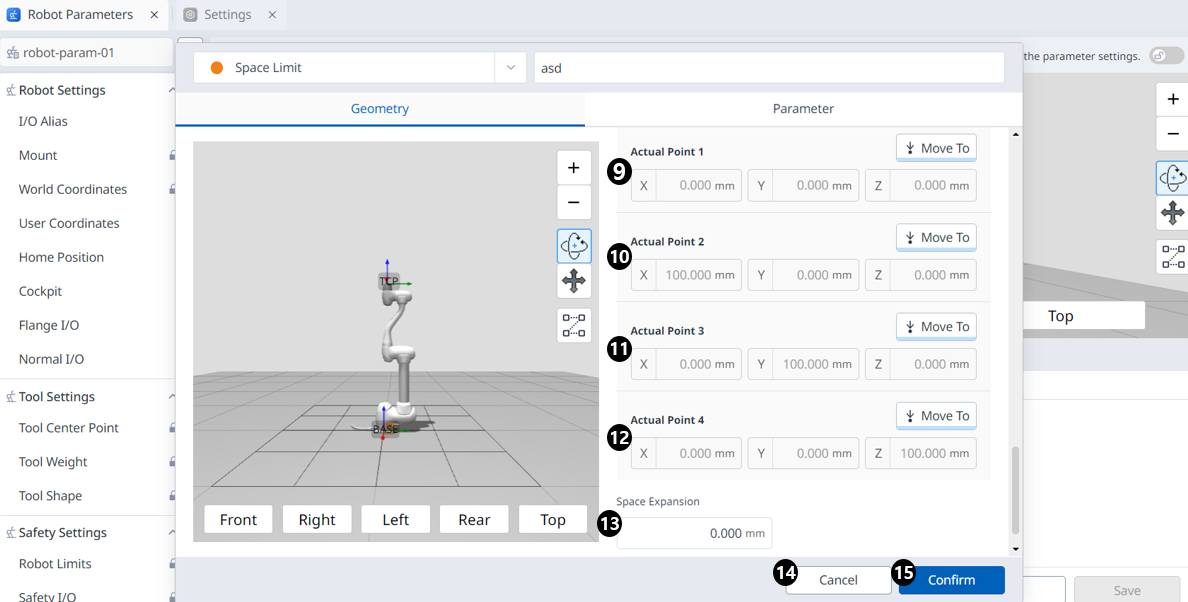Collapse the Tool Settings section

tap(171, 397)
